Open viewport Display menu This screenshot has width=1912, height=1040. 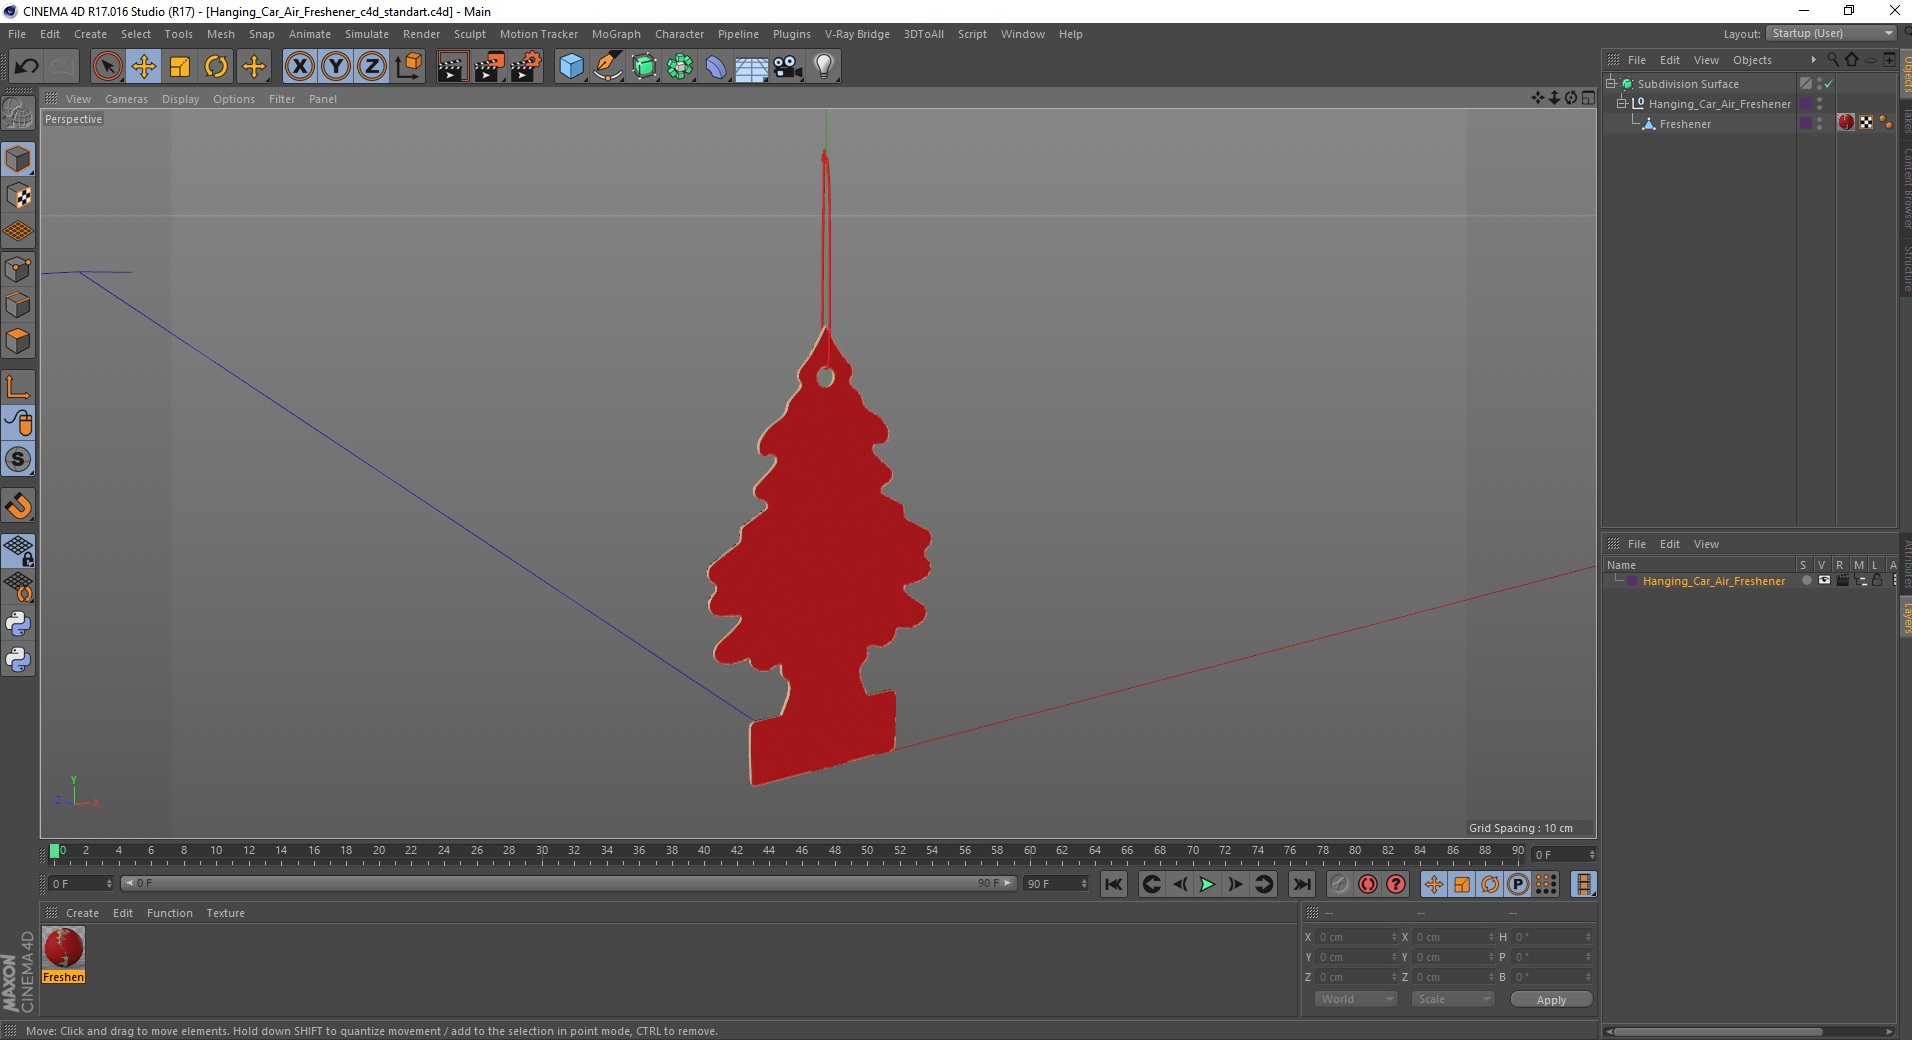click(180, 99)
